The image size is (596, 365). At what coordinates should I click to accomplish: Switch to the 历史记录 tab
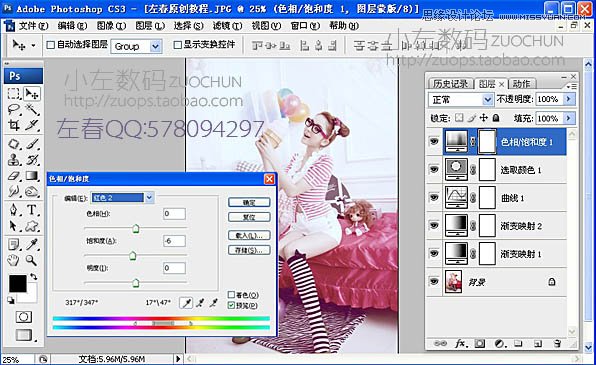pos(450,84)
